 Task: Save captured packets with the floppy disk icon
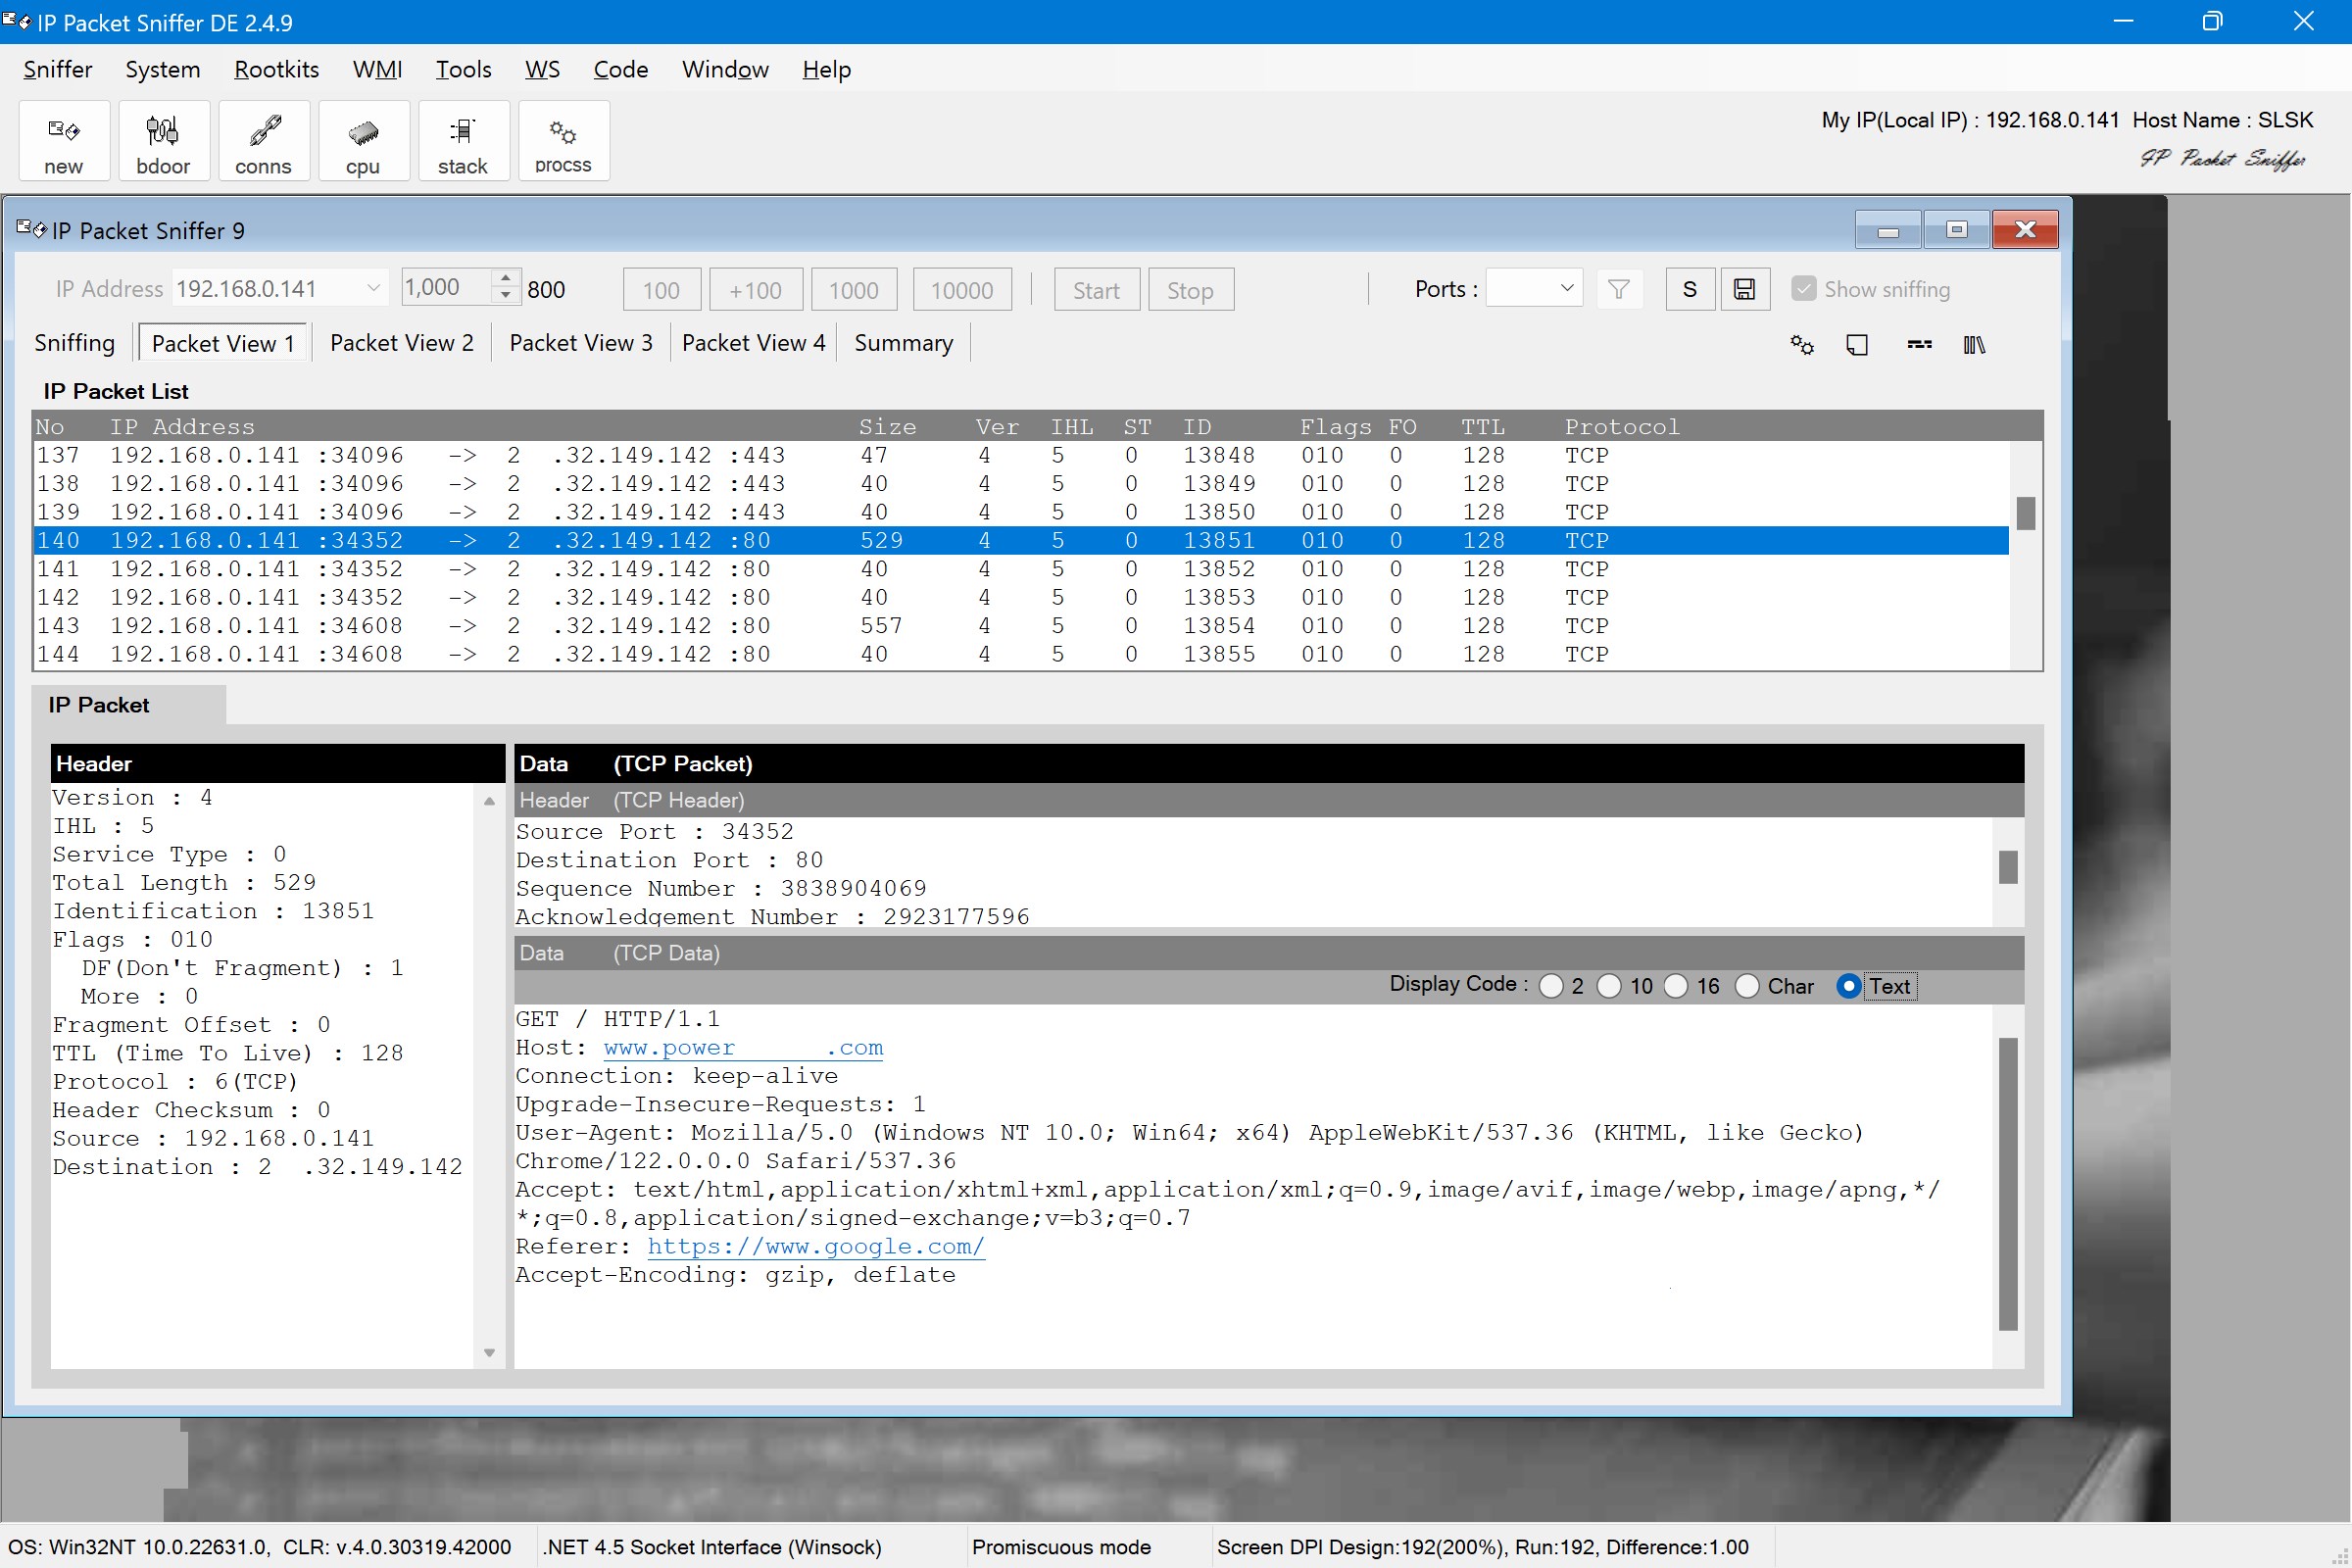point(1744,289)
